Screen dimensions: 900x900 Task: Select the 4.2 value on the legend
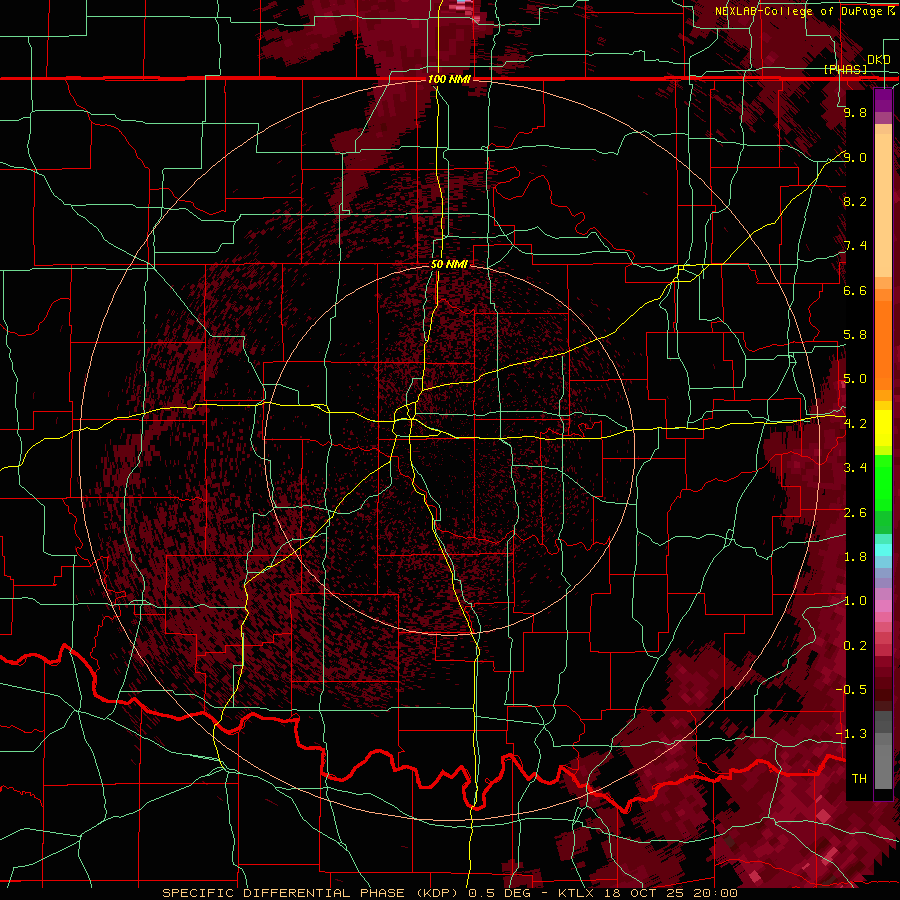coord(855,424)
